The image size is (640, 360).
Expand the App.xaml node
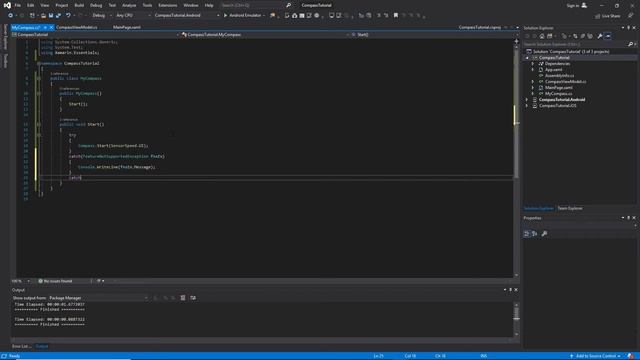[533, 70]
